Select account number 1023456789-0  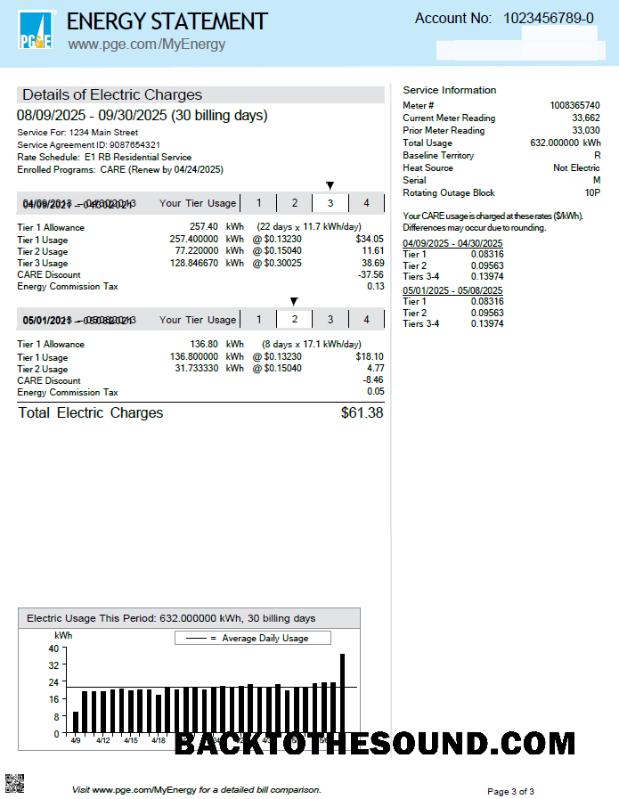(x=548, y=18)
